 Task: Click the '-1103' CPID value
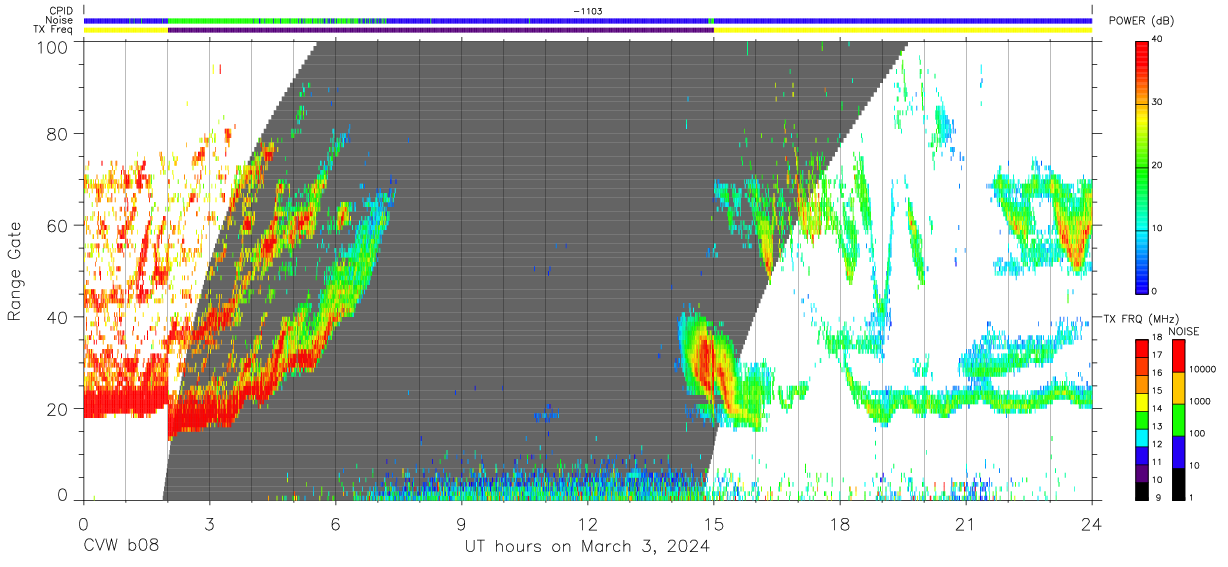(588, 11)
